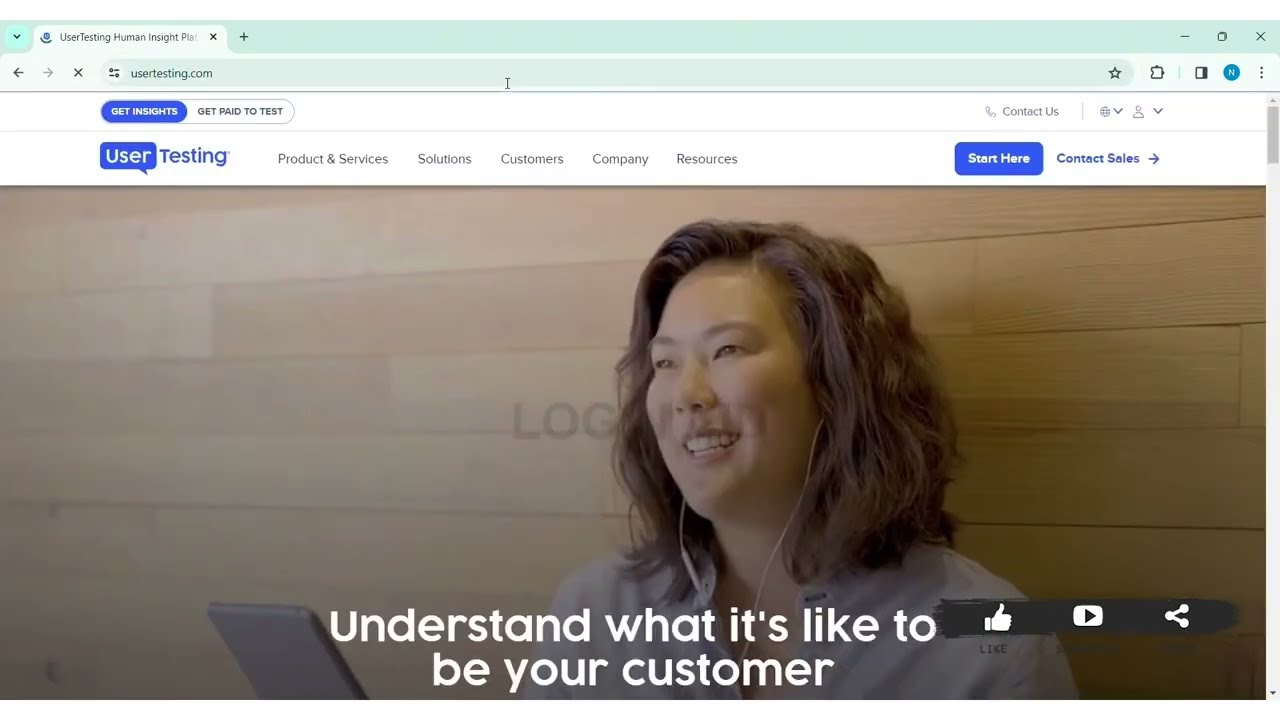1280x720 pixels.
Task: Click the Contact Sales link
Action: point(1108,158)
